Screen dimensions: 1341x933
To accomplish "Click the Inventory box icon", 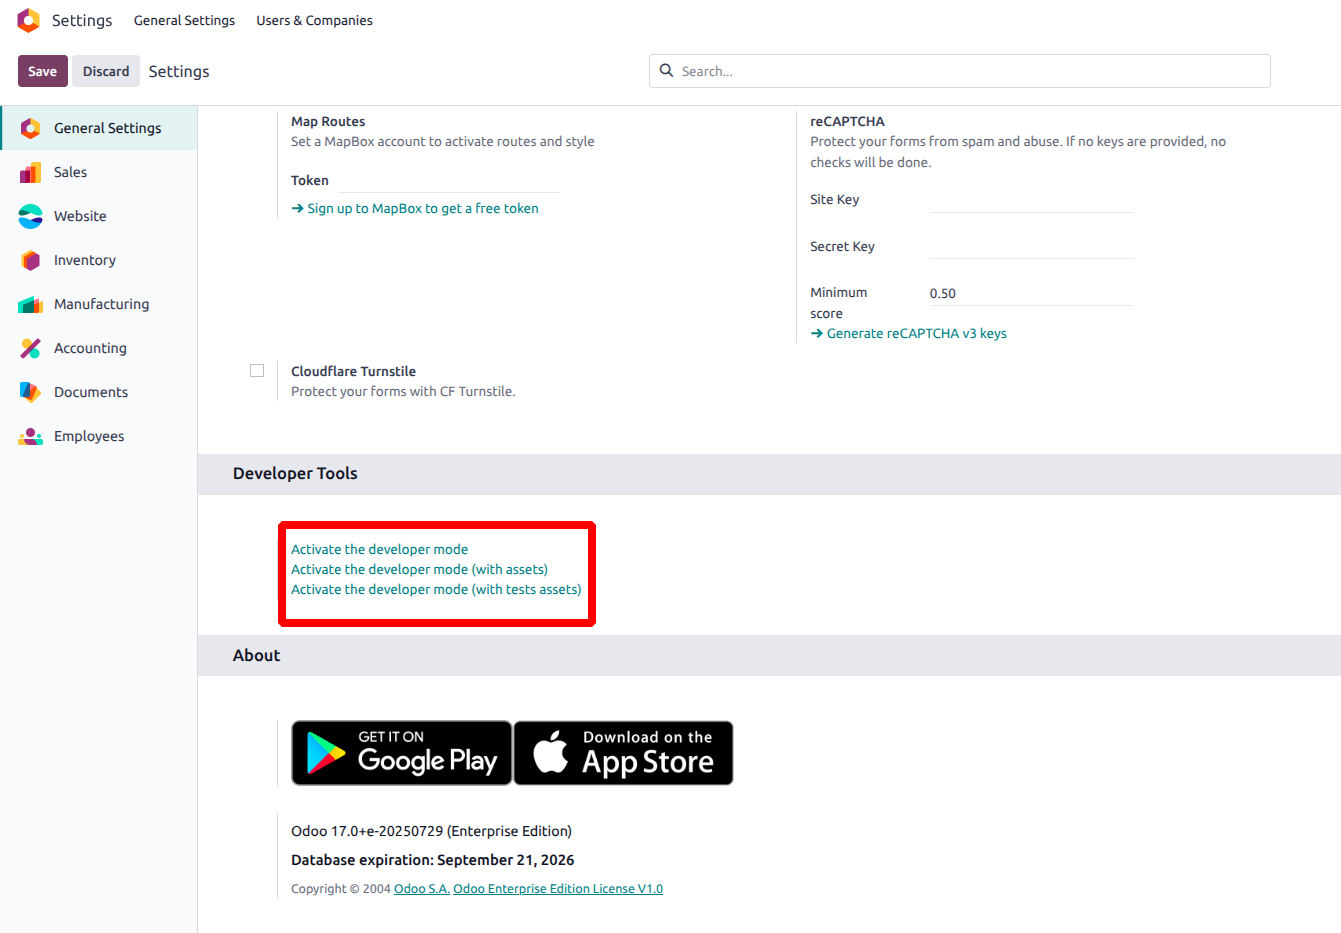I will (x=30, y=260).
